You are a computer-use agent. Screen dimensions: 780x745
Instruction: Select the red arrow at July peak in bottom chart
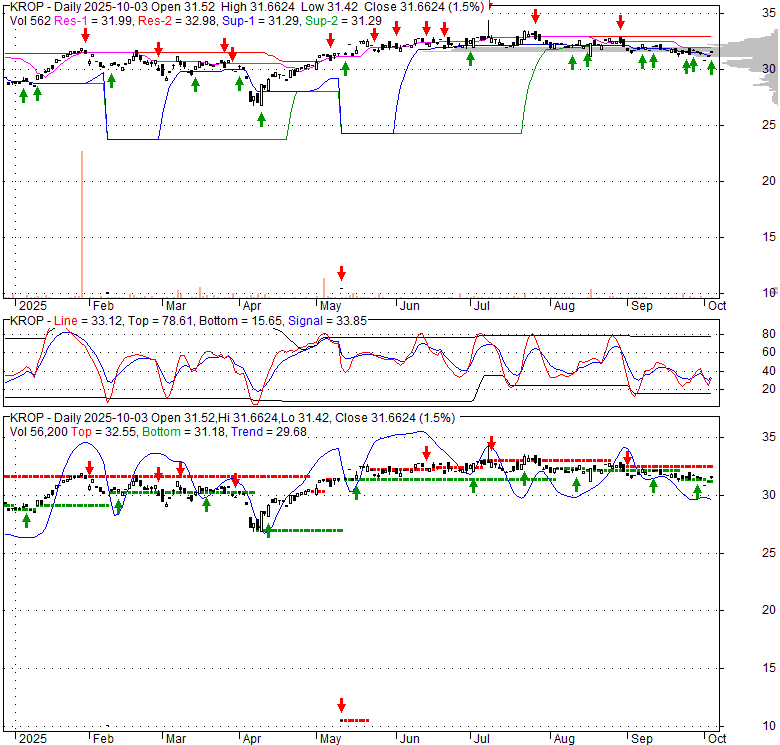(491, 443)
